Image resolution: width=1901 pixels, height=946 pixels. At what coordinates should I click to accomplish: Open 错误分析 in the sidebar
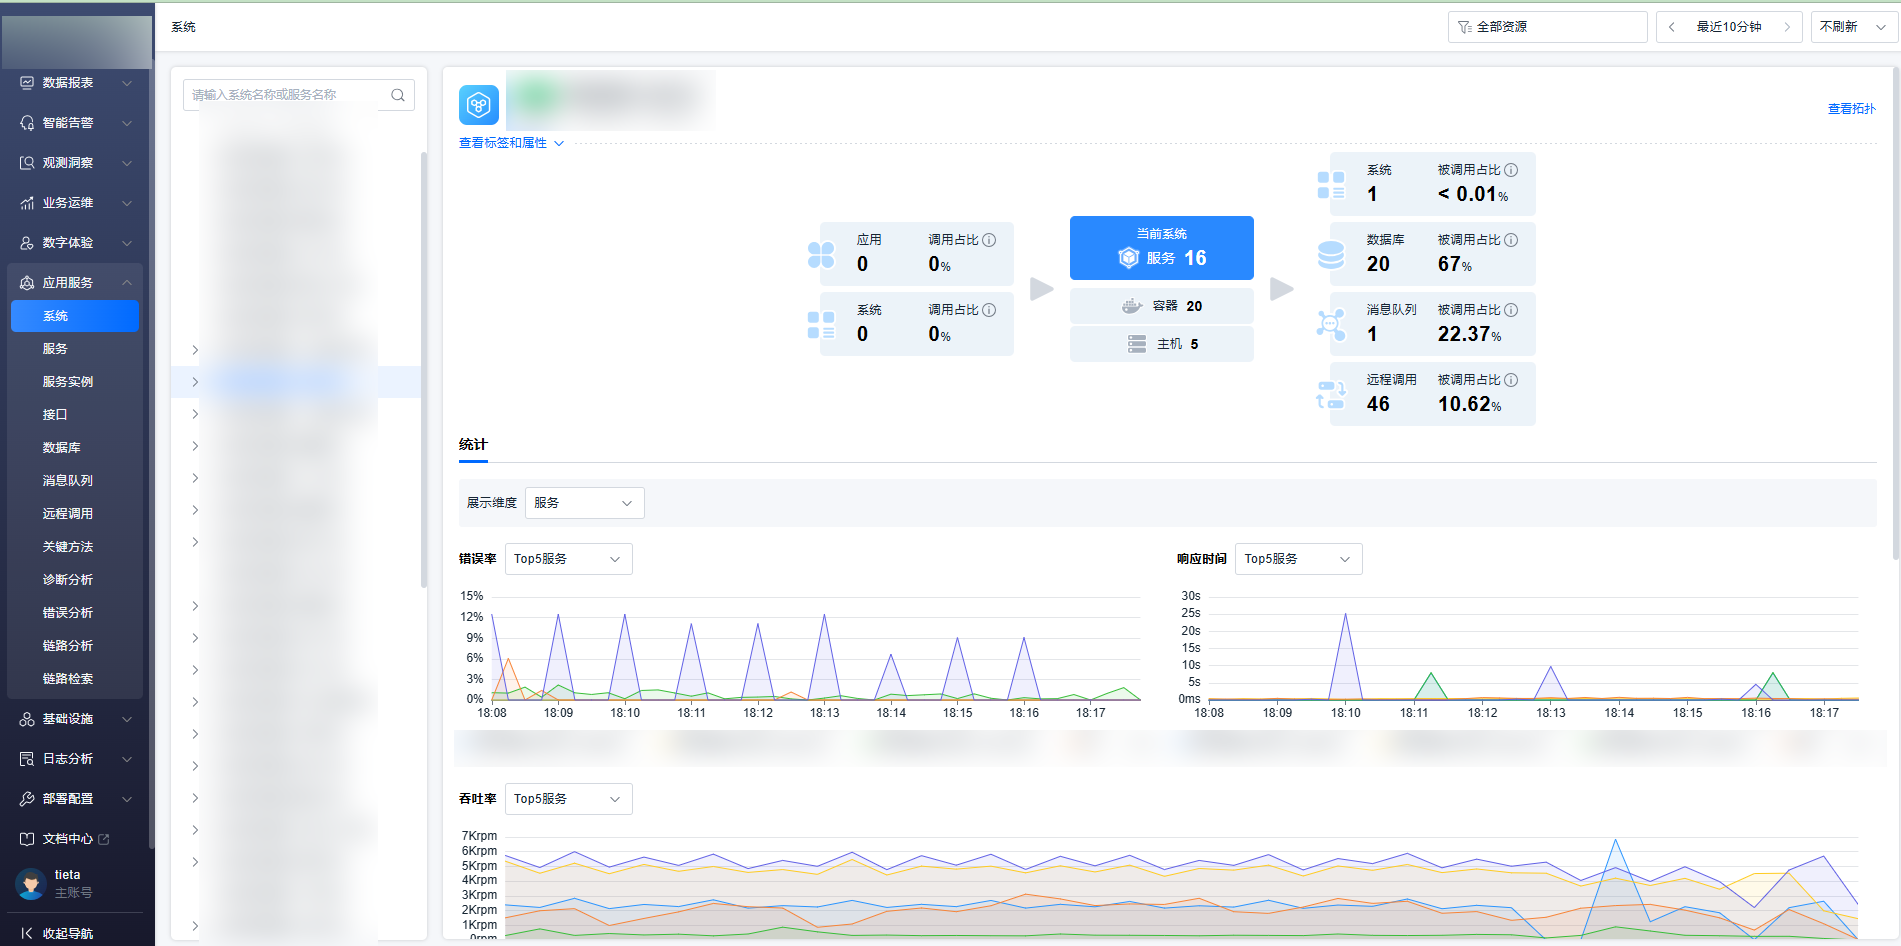68,613
